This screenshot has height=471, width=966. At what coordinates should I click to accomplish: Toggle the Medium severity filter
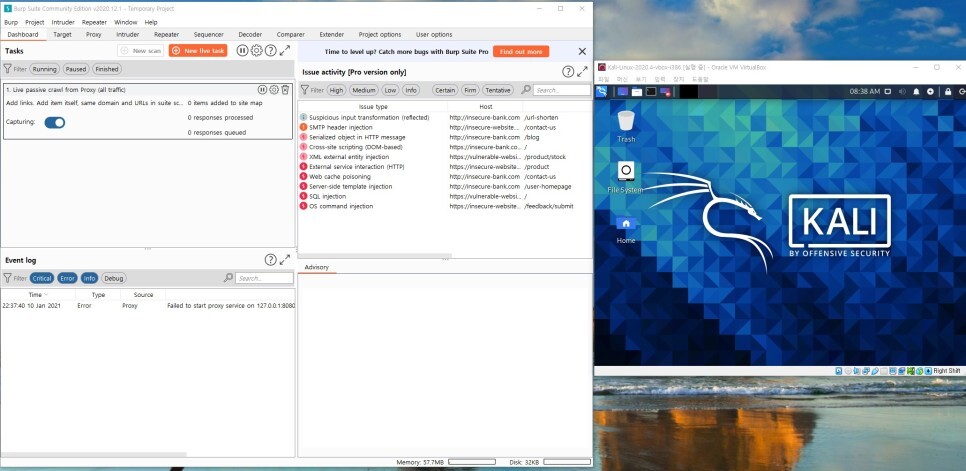[364, 90]
